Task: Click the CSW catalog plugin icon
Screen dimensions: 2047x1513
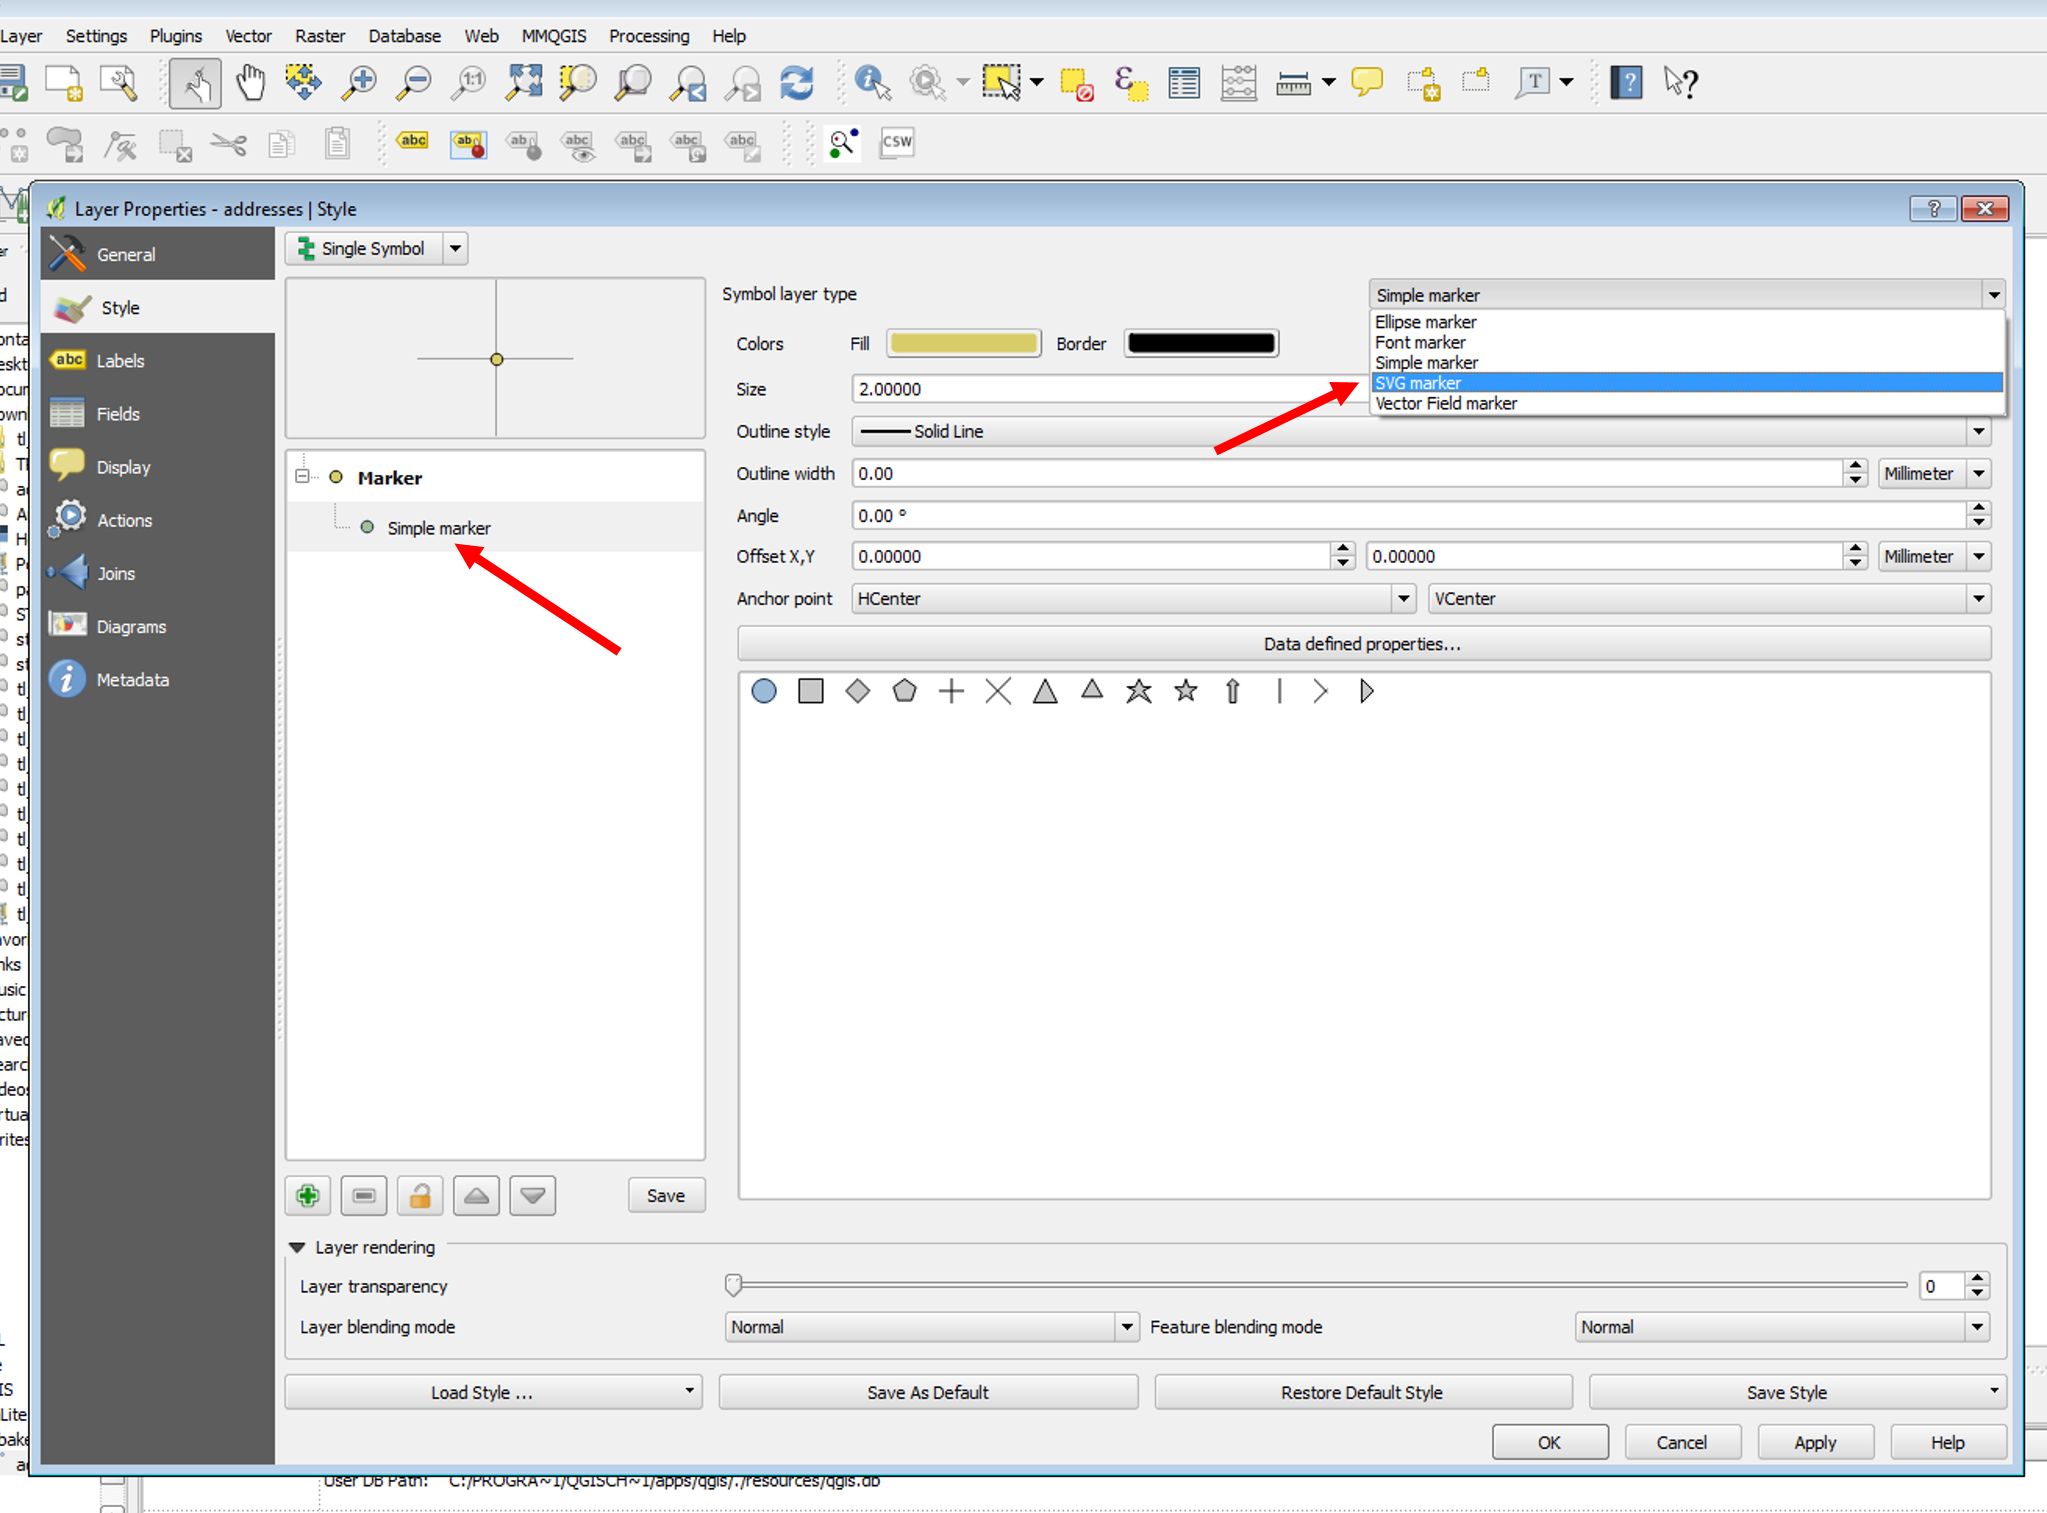Action: click(x=897, y=142)
